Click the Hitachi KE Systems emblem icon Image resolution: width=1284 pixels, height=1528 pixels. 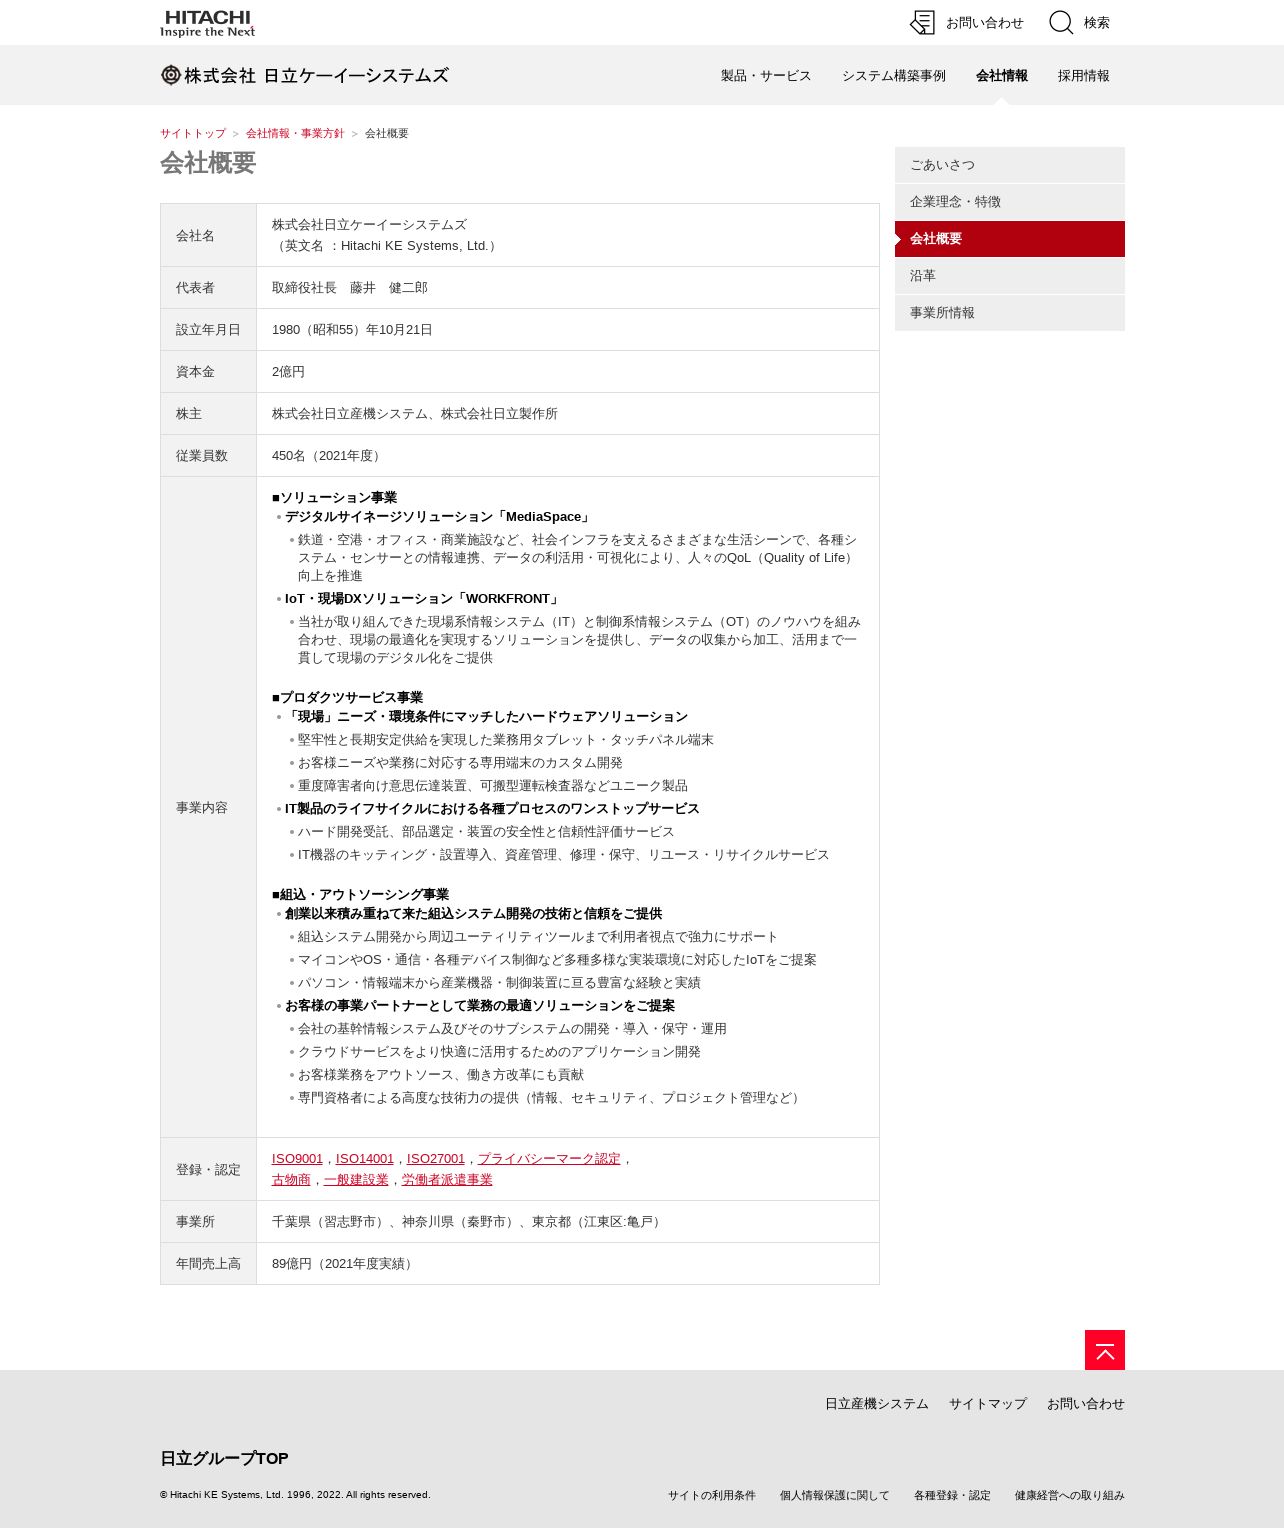[x=170, y=75]
